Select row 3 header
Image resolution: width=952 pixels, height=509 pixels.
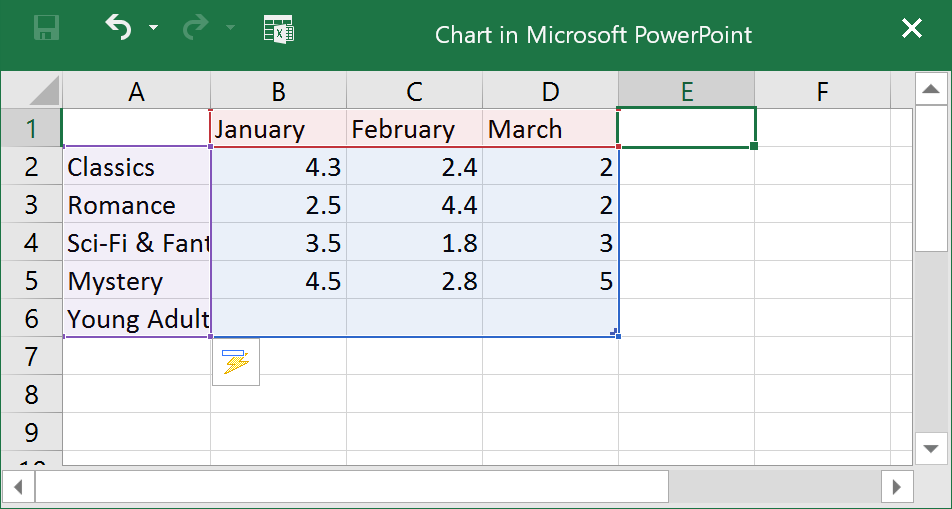click(32, 205)
